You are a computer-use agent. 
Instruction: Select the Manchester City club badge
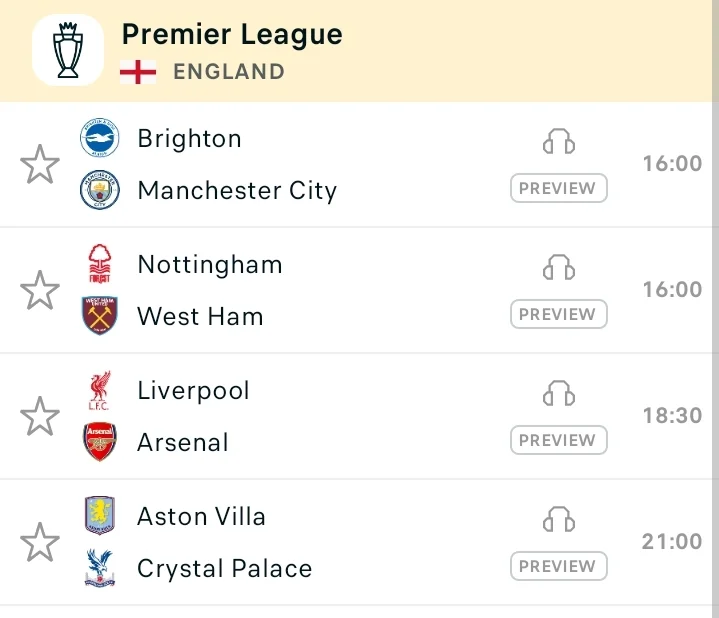[x=100, y=190]
